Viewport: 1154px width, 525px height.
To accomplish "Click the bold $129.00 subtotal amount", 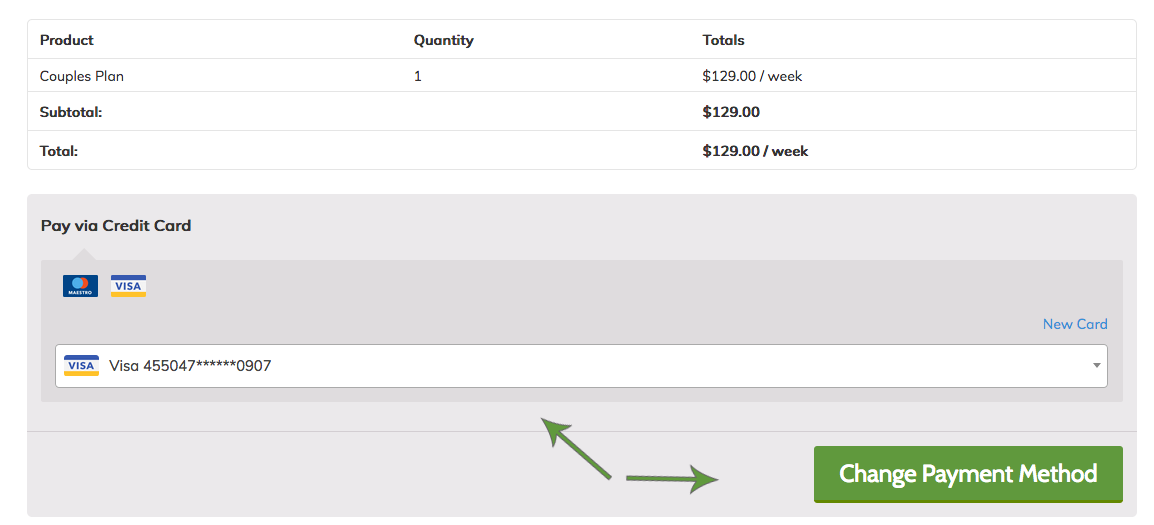I will 731,112.
